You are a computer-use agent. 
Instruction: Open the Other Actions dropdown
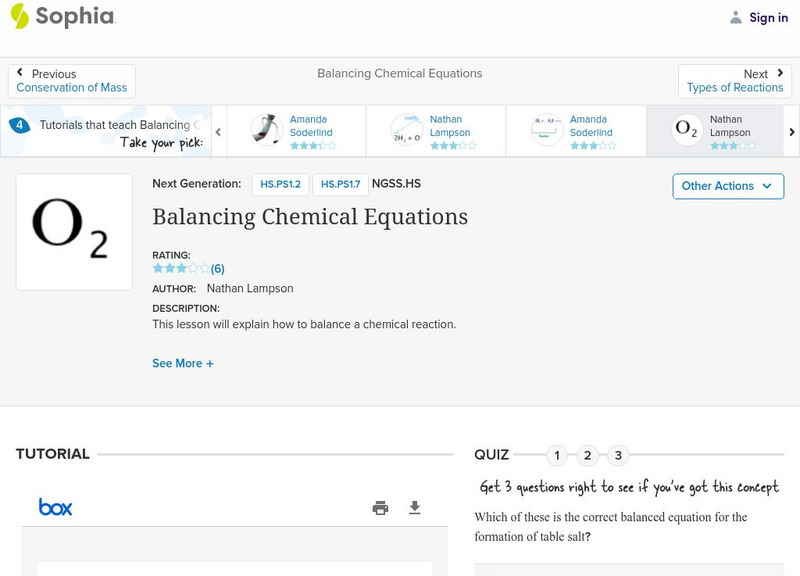click(727, 186)
